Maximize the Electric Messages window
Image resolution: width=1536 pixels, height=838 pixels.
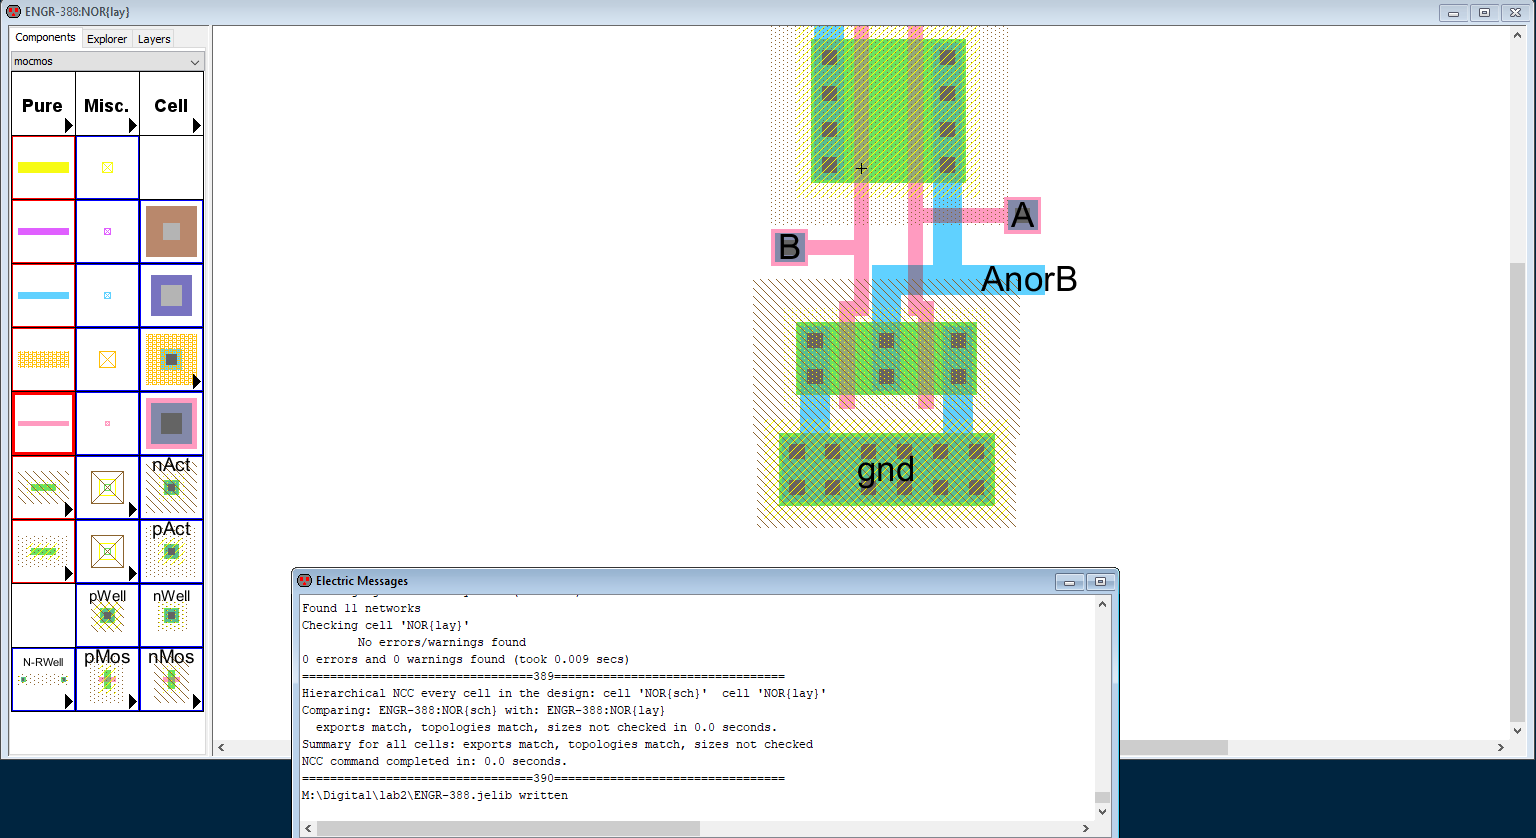tap(1101, 581)
